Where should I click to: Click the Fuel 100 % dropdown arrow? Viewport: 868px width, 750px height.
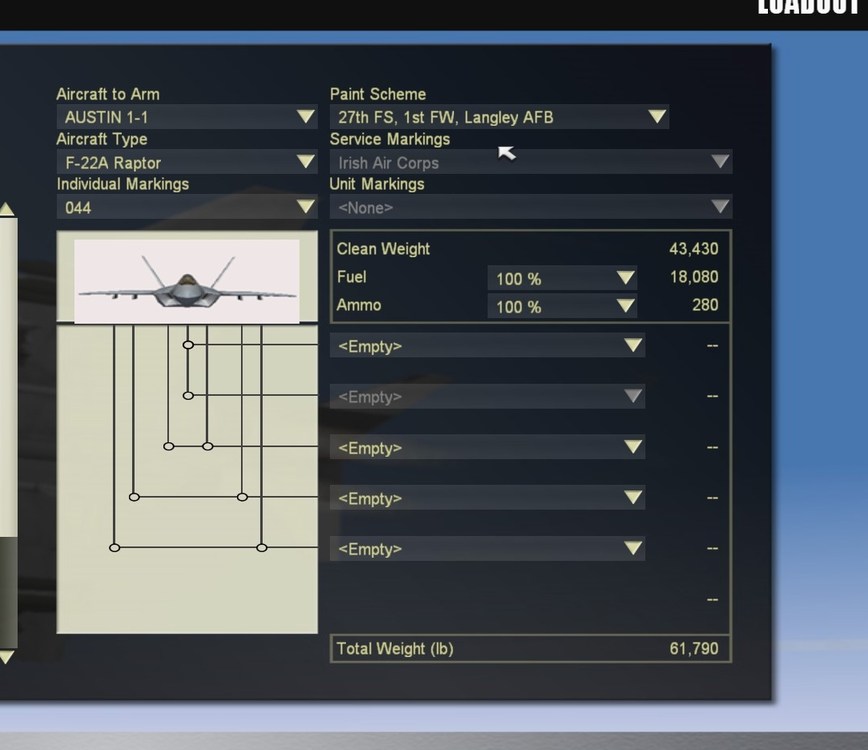point(626,278)
